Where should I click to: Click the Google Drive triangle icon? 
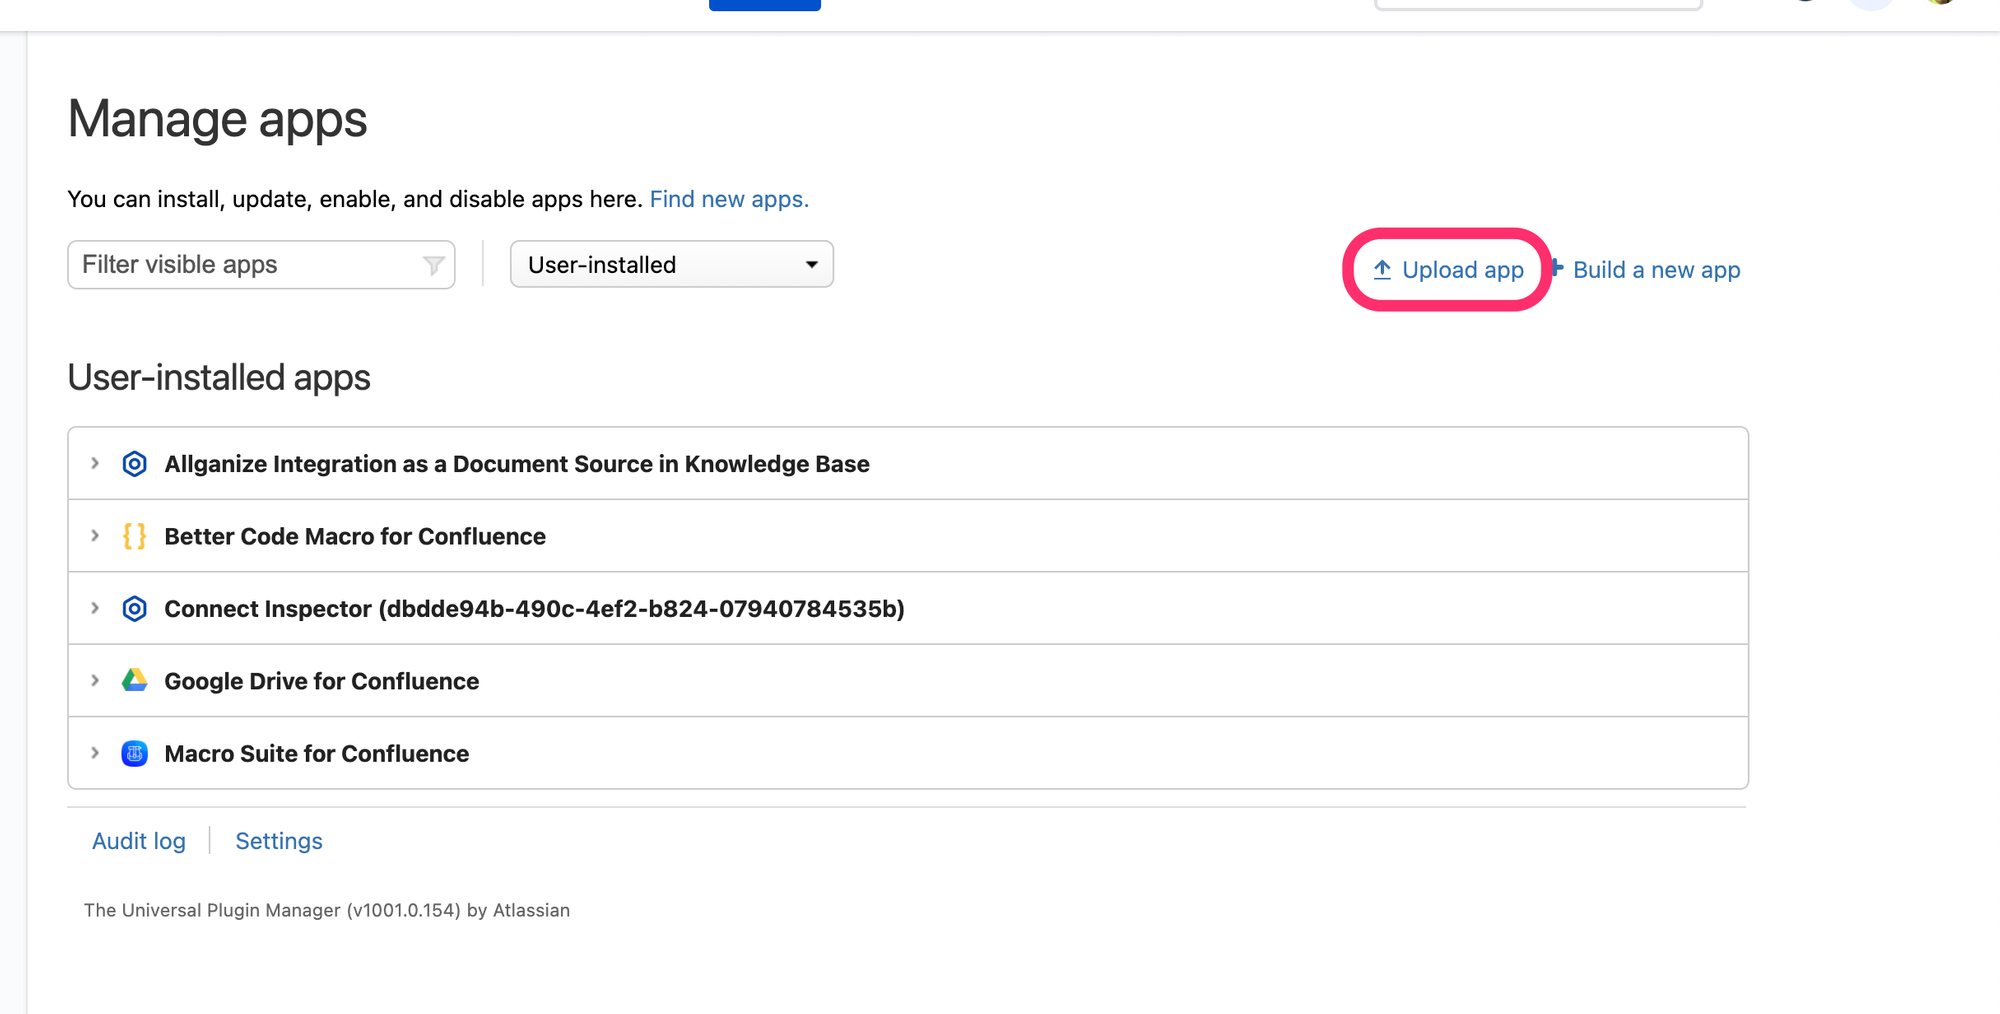134,681
